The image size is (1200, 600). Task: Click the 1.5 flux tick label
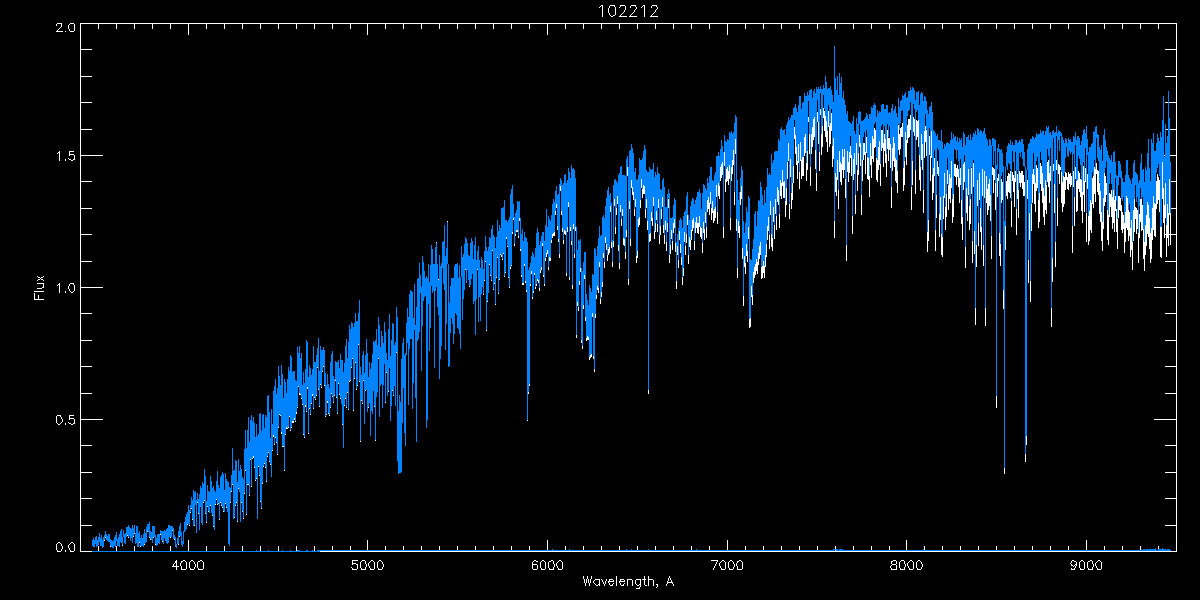[63, 157]
